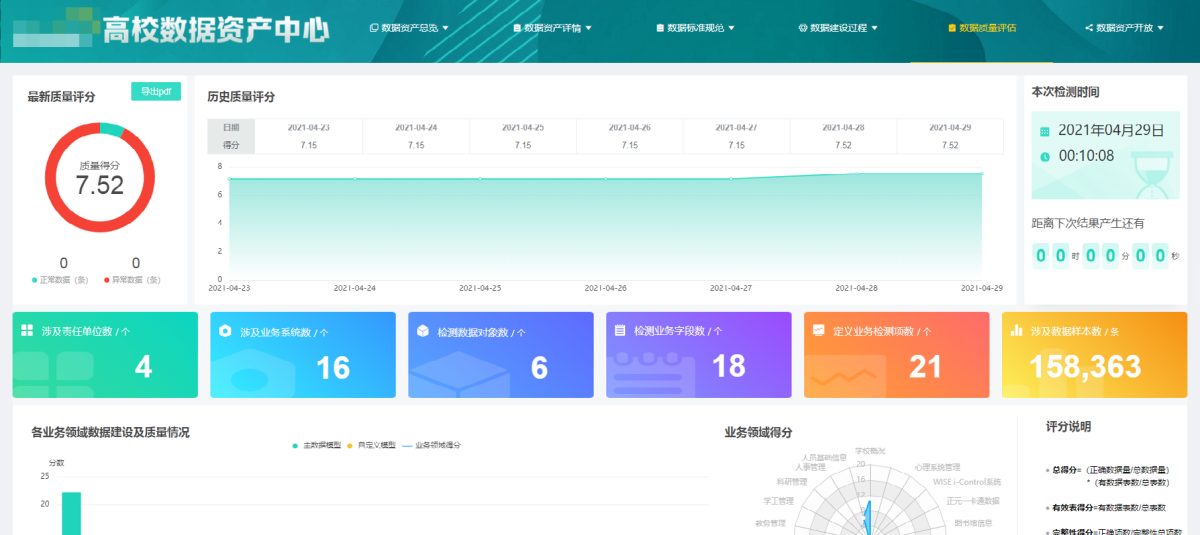1200x535 pixels.
Task: Select the 2021-04-28 date cell in table
Action: point(843,128)
